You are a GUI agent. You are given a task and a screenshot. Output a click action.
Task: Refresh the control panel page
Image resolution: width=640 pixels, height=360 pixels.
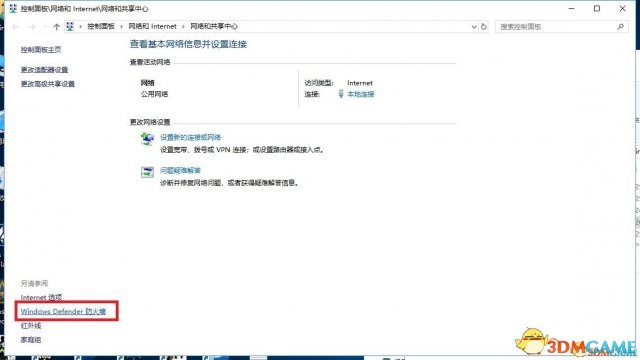pyautogui.click(x=484, y=27)
